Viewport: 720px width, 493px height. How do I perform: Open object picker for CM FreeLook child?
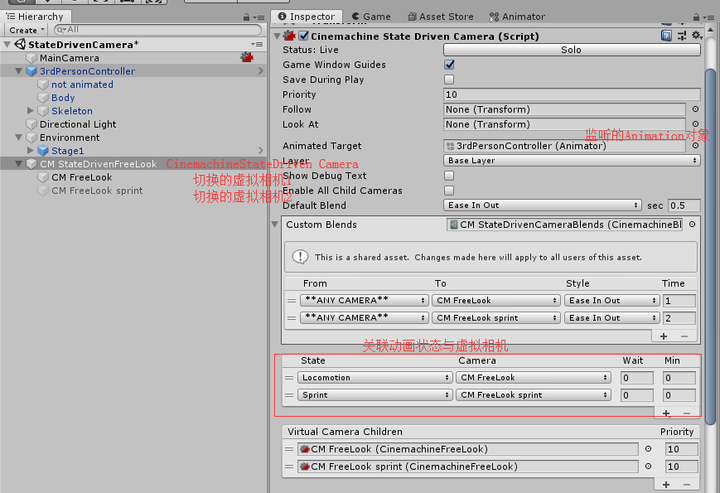coord(648,449)
